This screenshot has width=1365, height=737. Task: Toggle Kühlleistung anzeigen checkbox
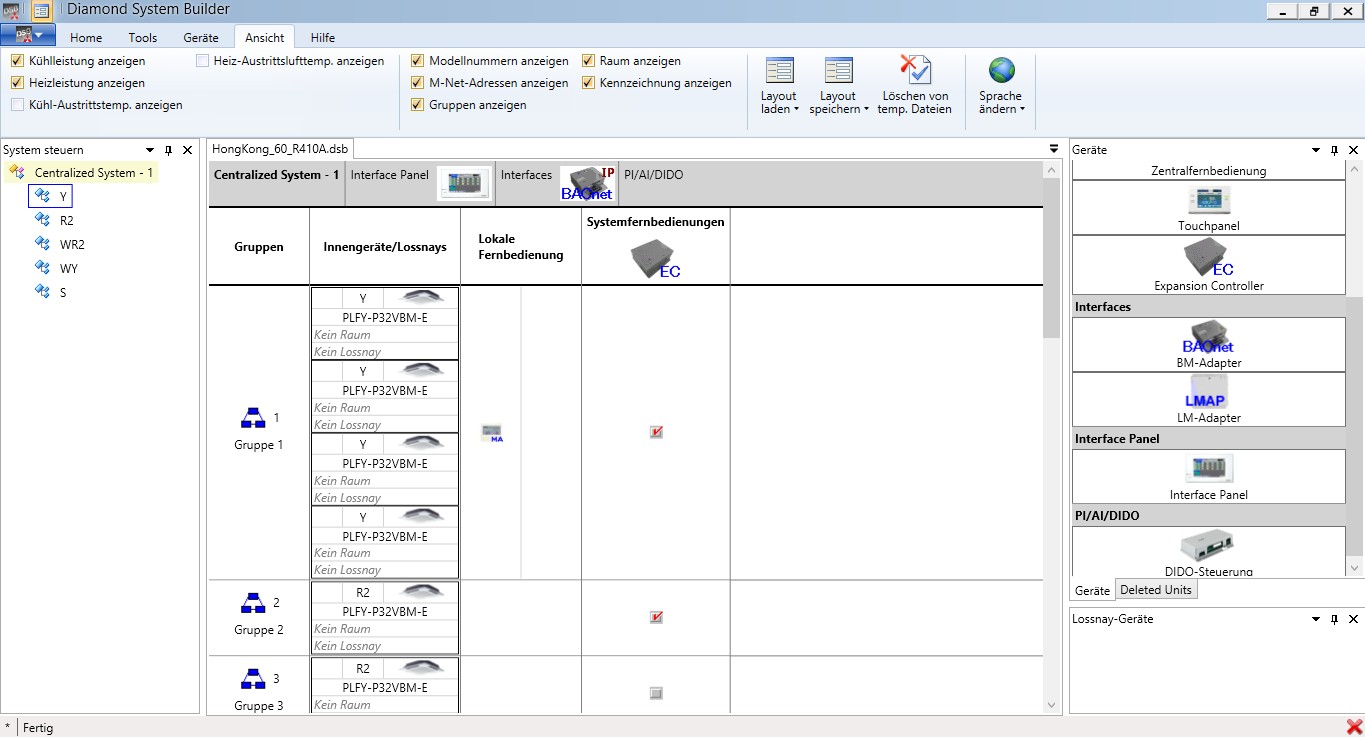[x=17, y=61]
